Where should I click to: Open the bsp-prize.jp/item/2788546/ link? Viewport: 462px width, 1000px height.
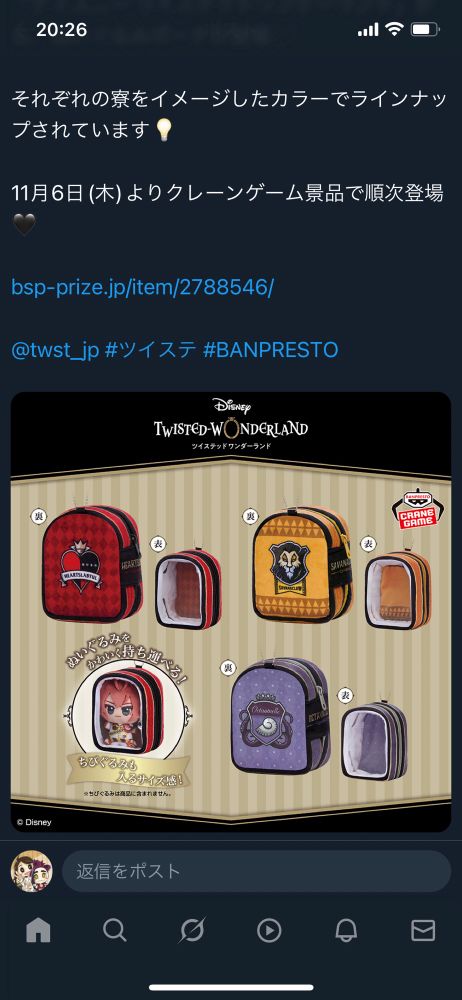tap(142, 288)
